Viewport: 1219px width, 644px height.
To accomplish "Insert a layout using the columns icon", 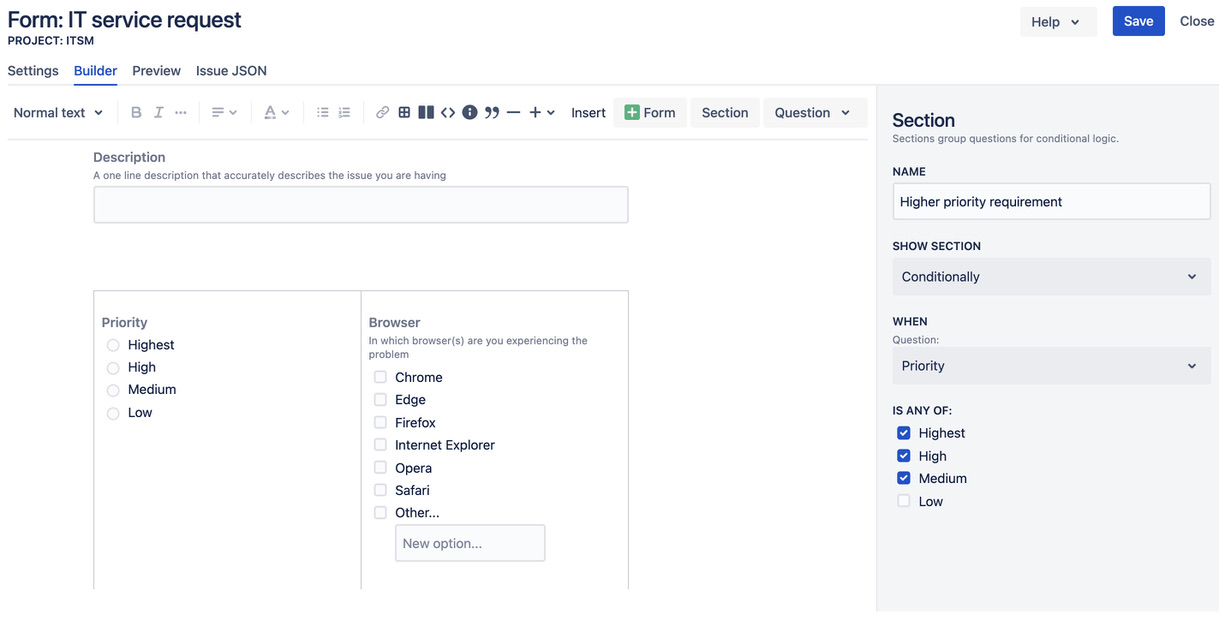I will [x=425, y=112].
